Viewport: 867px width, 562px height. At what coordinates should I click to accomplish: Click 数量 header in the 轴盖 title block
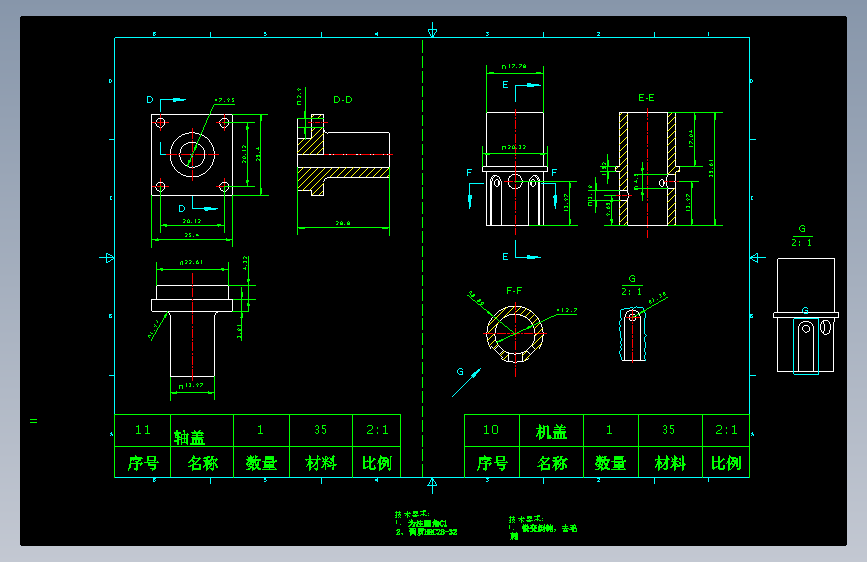(262, 463)
